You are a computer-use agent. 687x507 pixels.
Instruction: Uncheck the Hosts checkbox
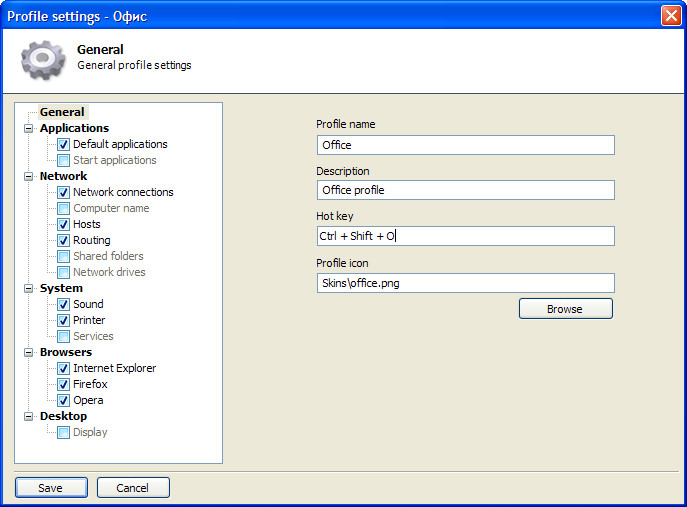coord(64,224)
